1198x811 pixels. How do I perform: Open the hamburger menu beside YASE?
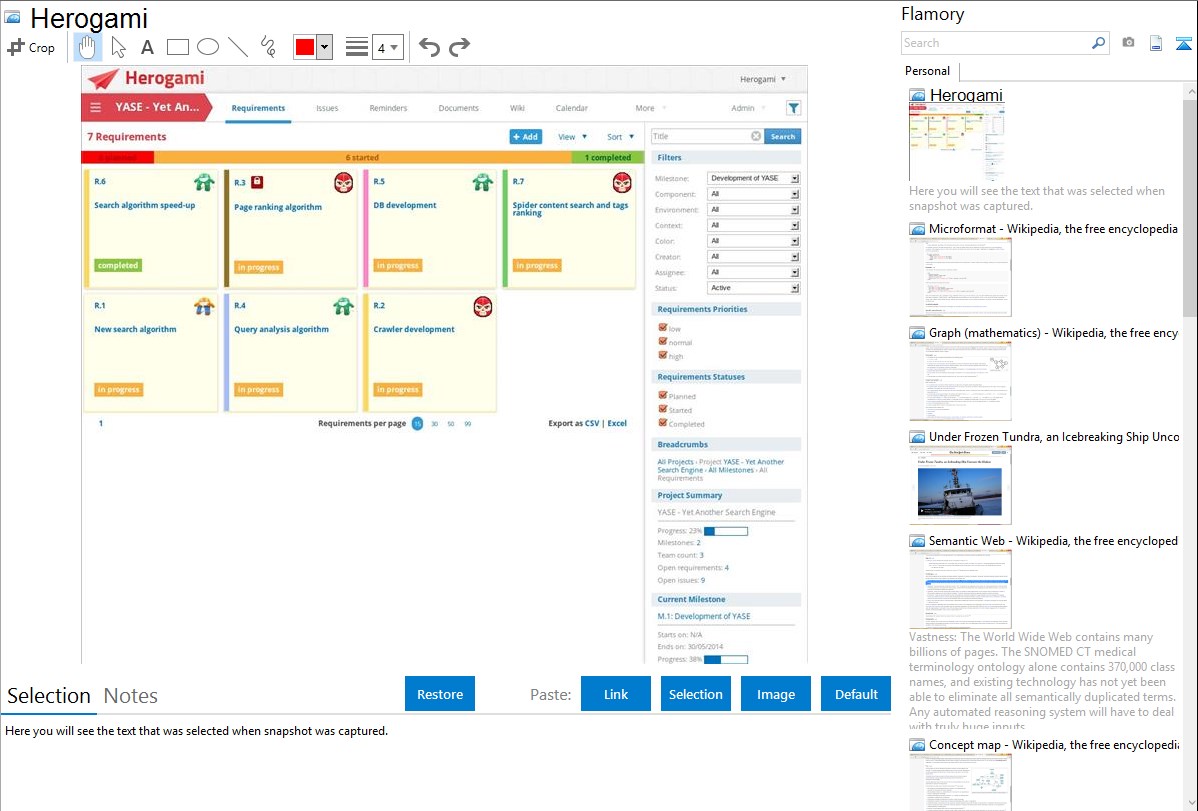[x=96, y=107]
